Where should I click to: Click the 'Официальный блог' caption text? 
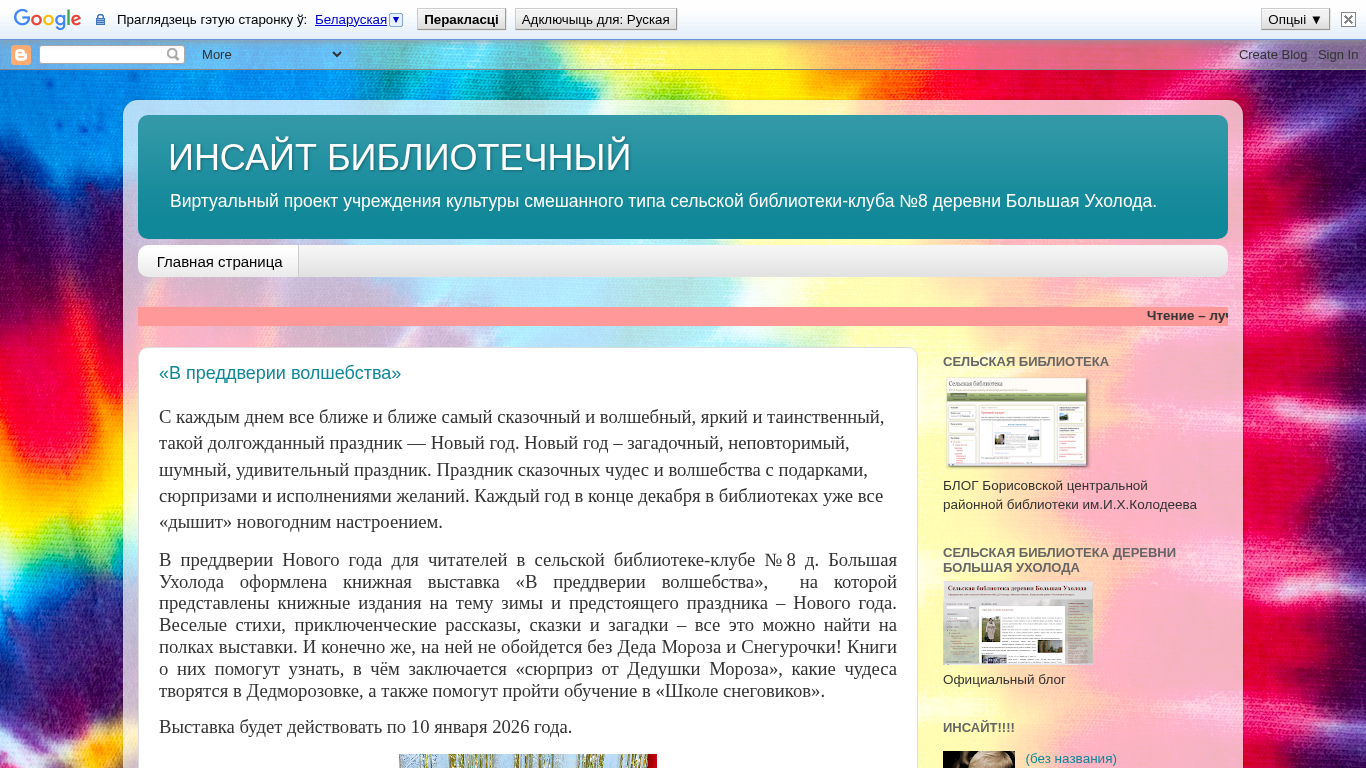[x=1004, y=680]
